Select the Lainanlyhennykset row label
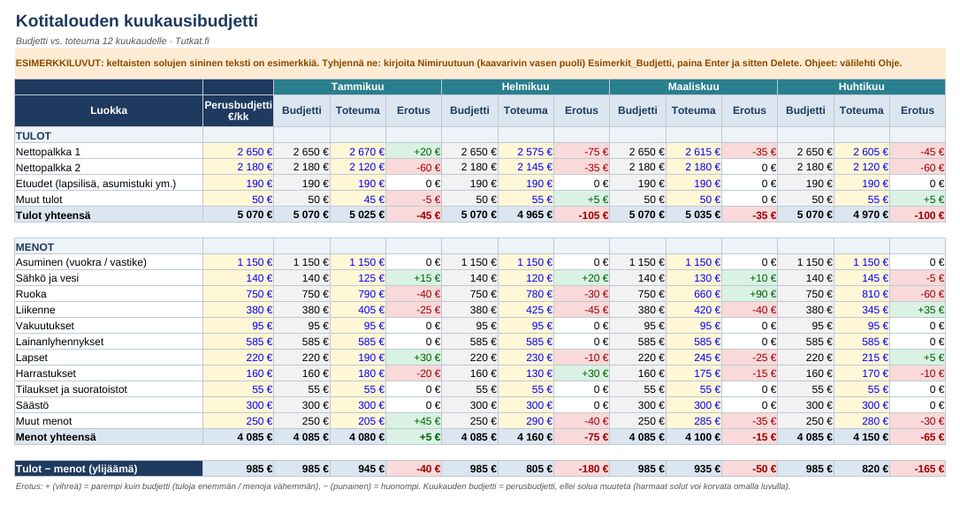The width and height of the screenshot is (960, 505). tap(109, 342)
